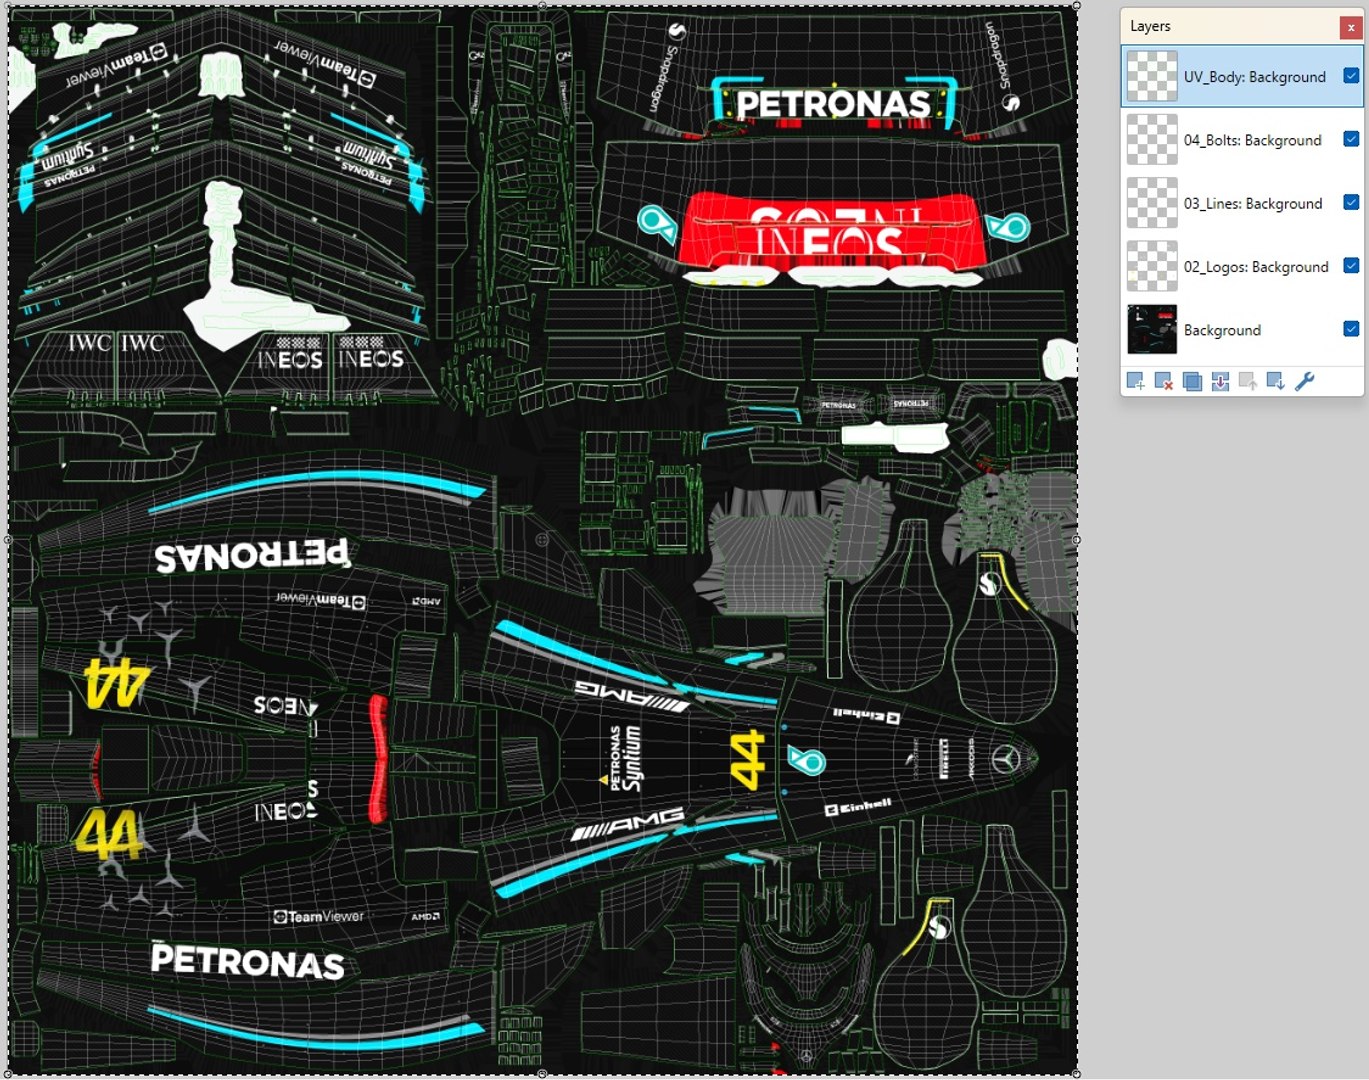Click the UV_Body layer thumbnail
The image size is (1369, 1080).
tap(1152, 76)
